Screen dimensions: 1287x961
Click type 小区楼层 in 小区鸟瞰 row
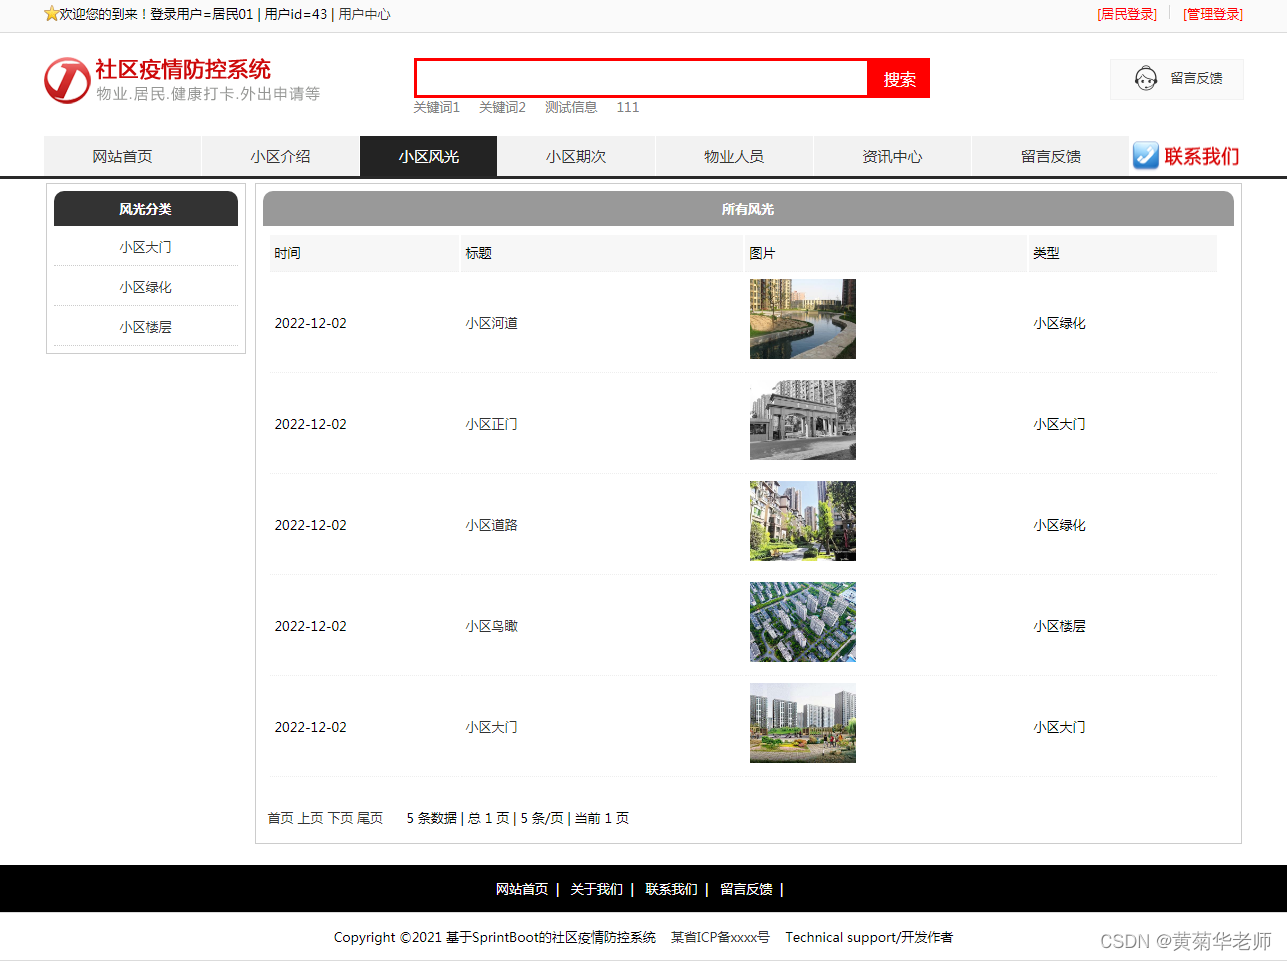click(1060, 626)
